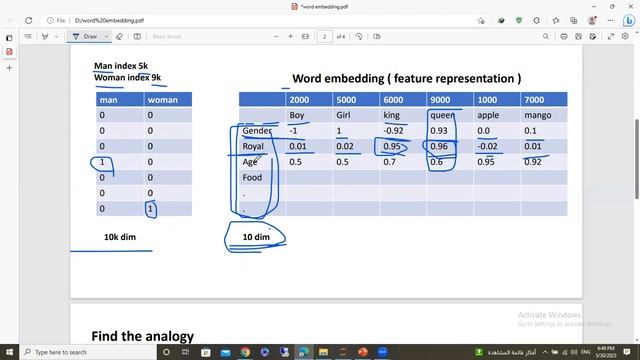The height and width of the screenshot is (360, 640).
Task: Click the address bar with word embedding.pdf
Action: point(109,20)
